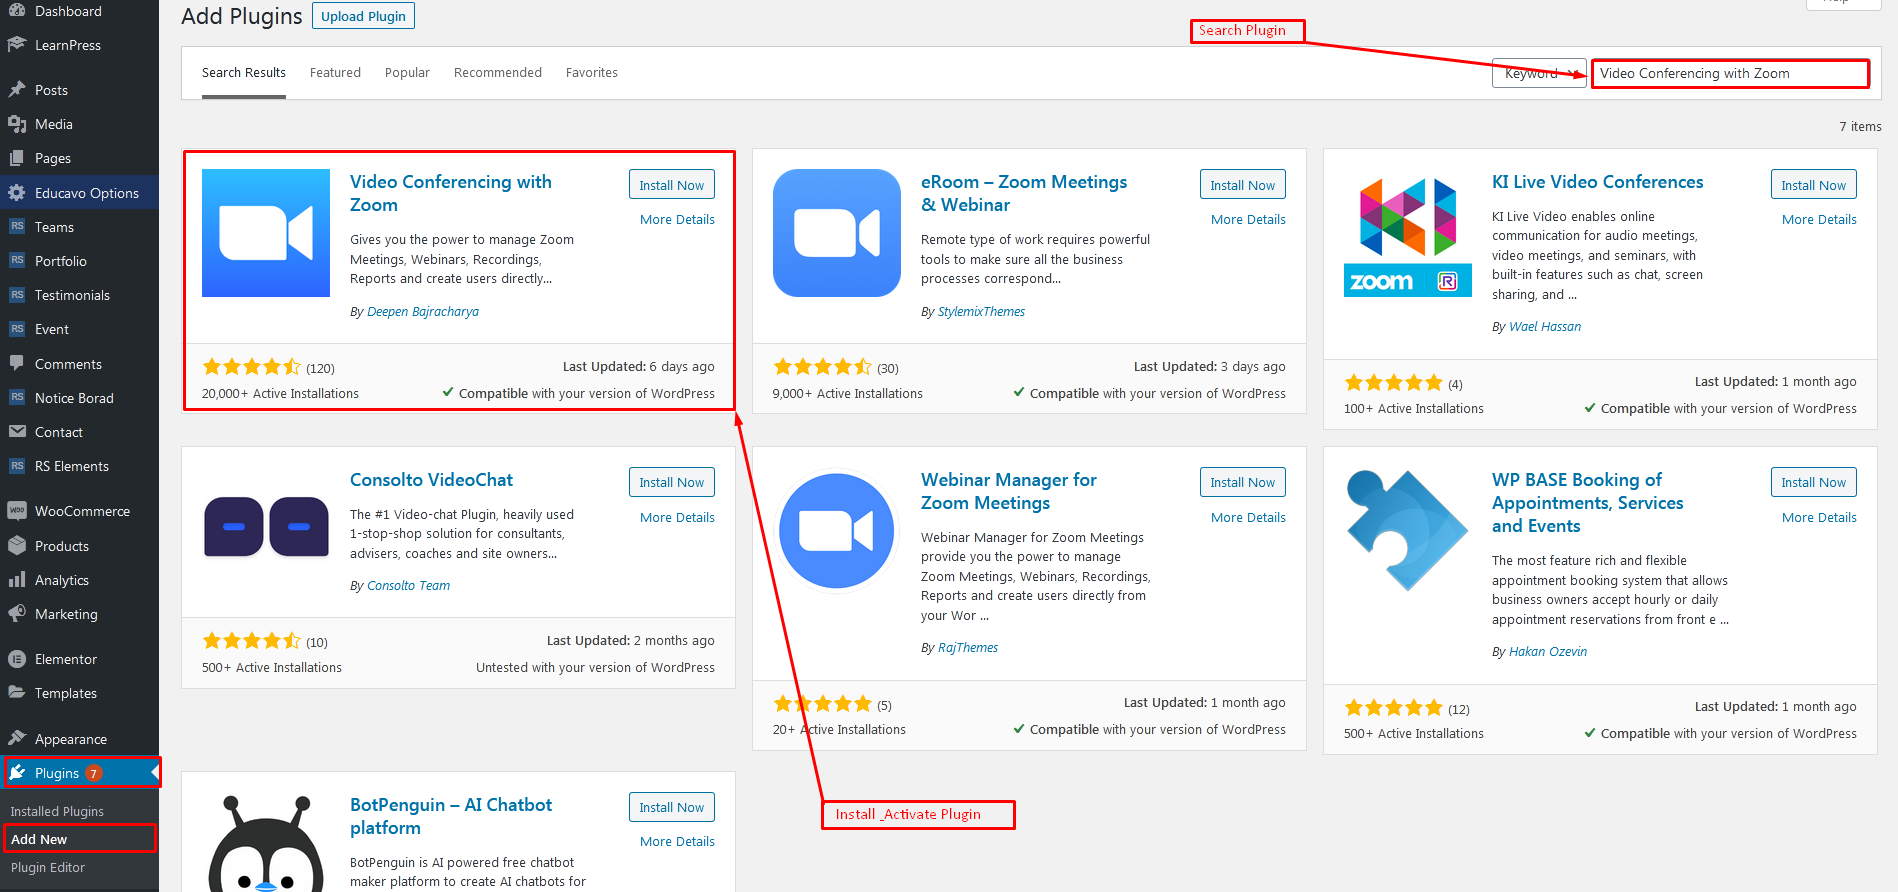Open More Details for BotPenguin
Viewport: 1898px width, 892px height.
pos(677,842)
